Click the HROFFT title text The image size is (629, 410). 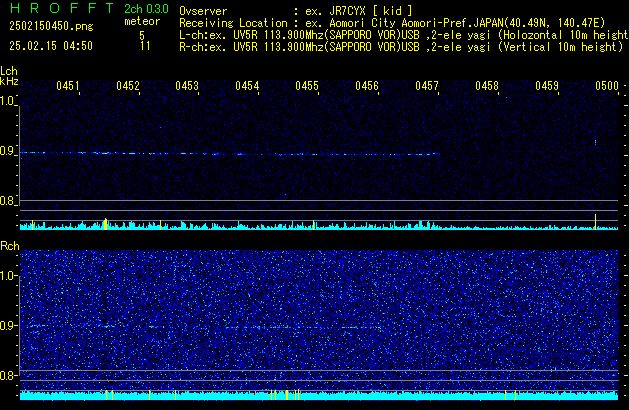[x=62, y=8]
